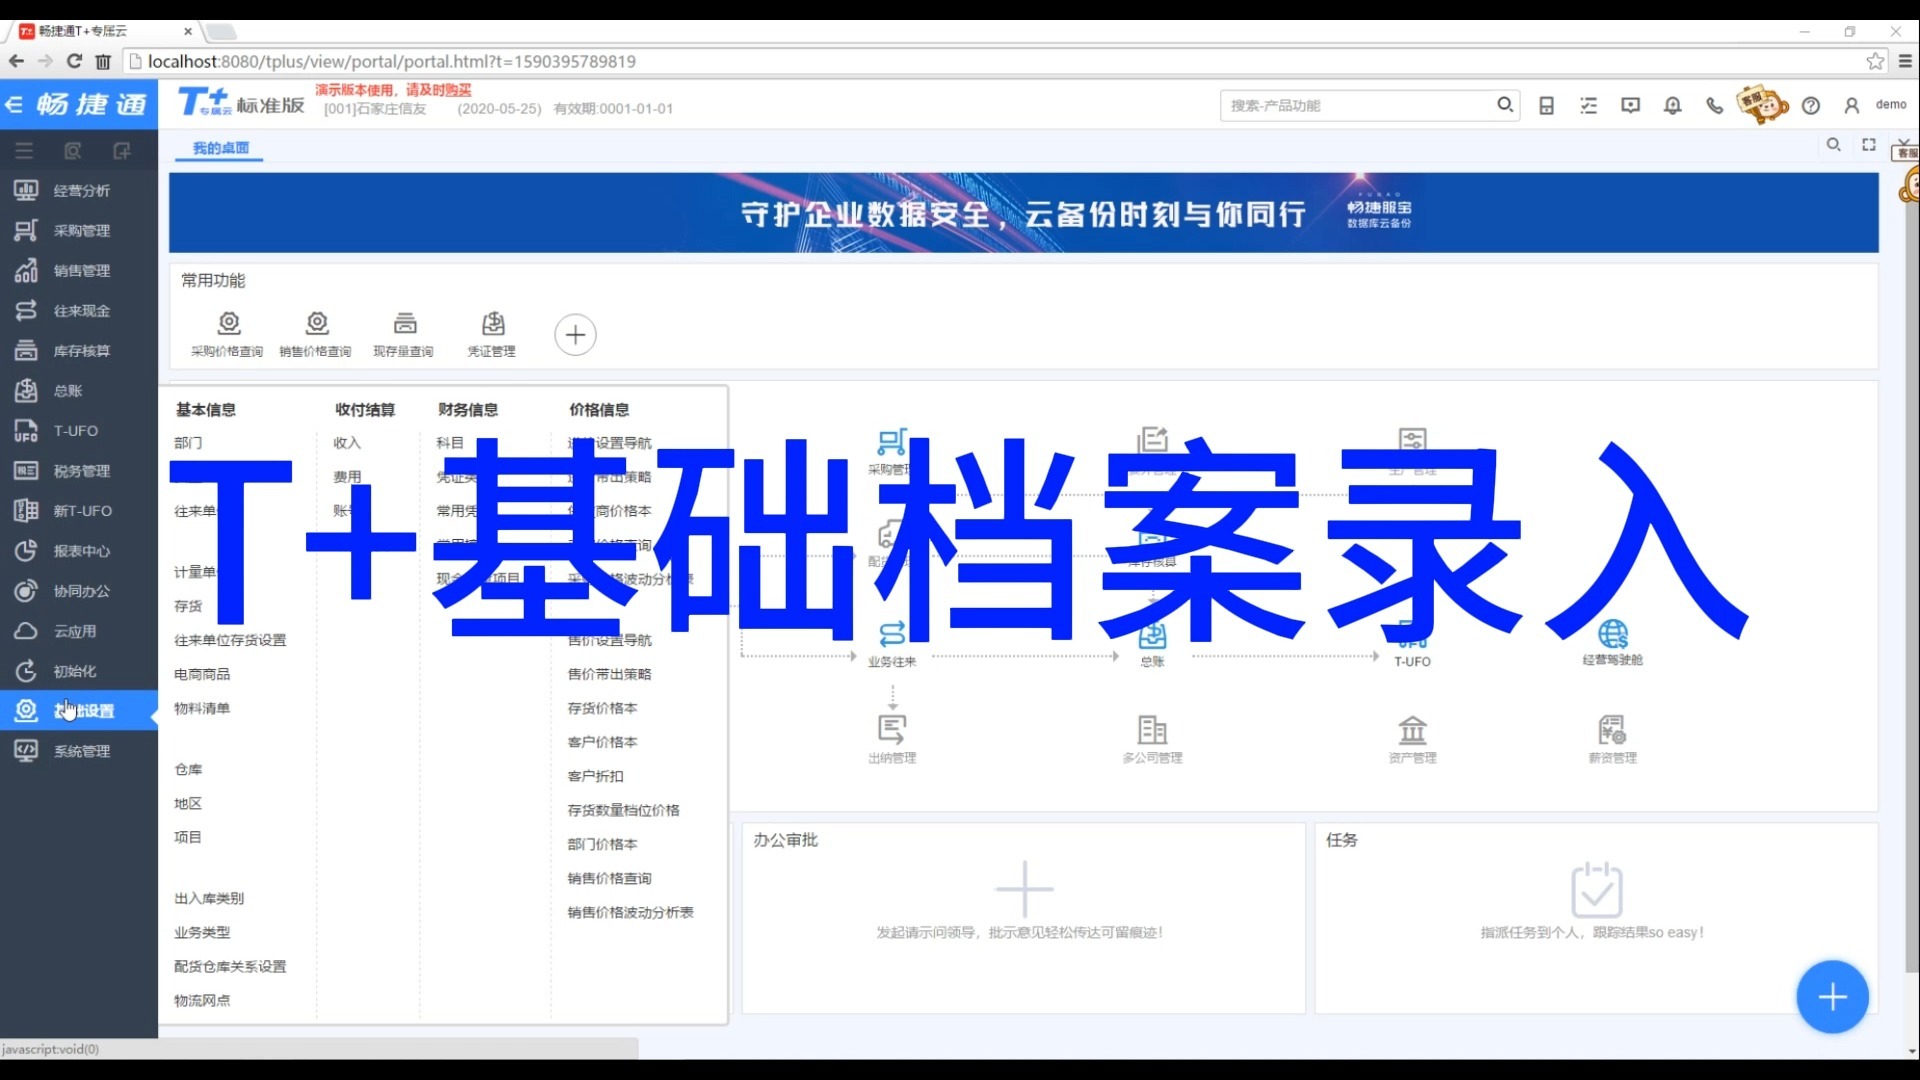Open the demo user account menu
Screen dimensions: 1920x1080
(1876, 105)
